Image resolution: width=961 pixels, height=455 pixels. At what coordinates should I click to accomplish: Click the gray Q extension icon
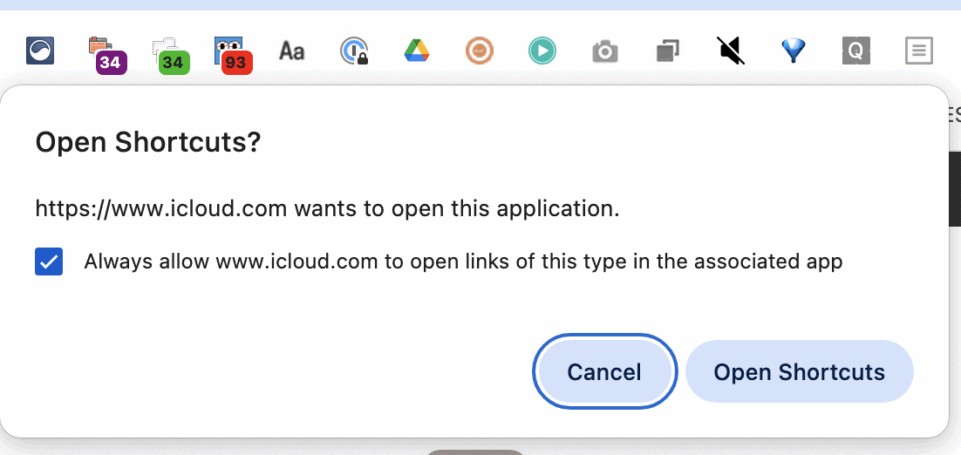[856, 51]
